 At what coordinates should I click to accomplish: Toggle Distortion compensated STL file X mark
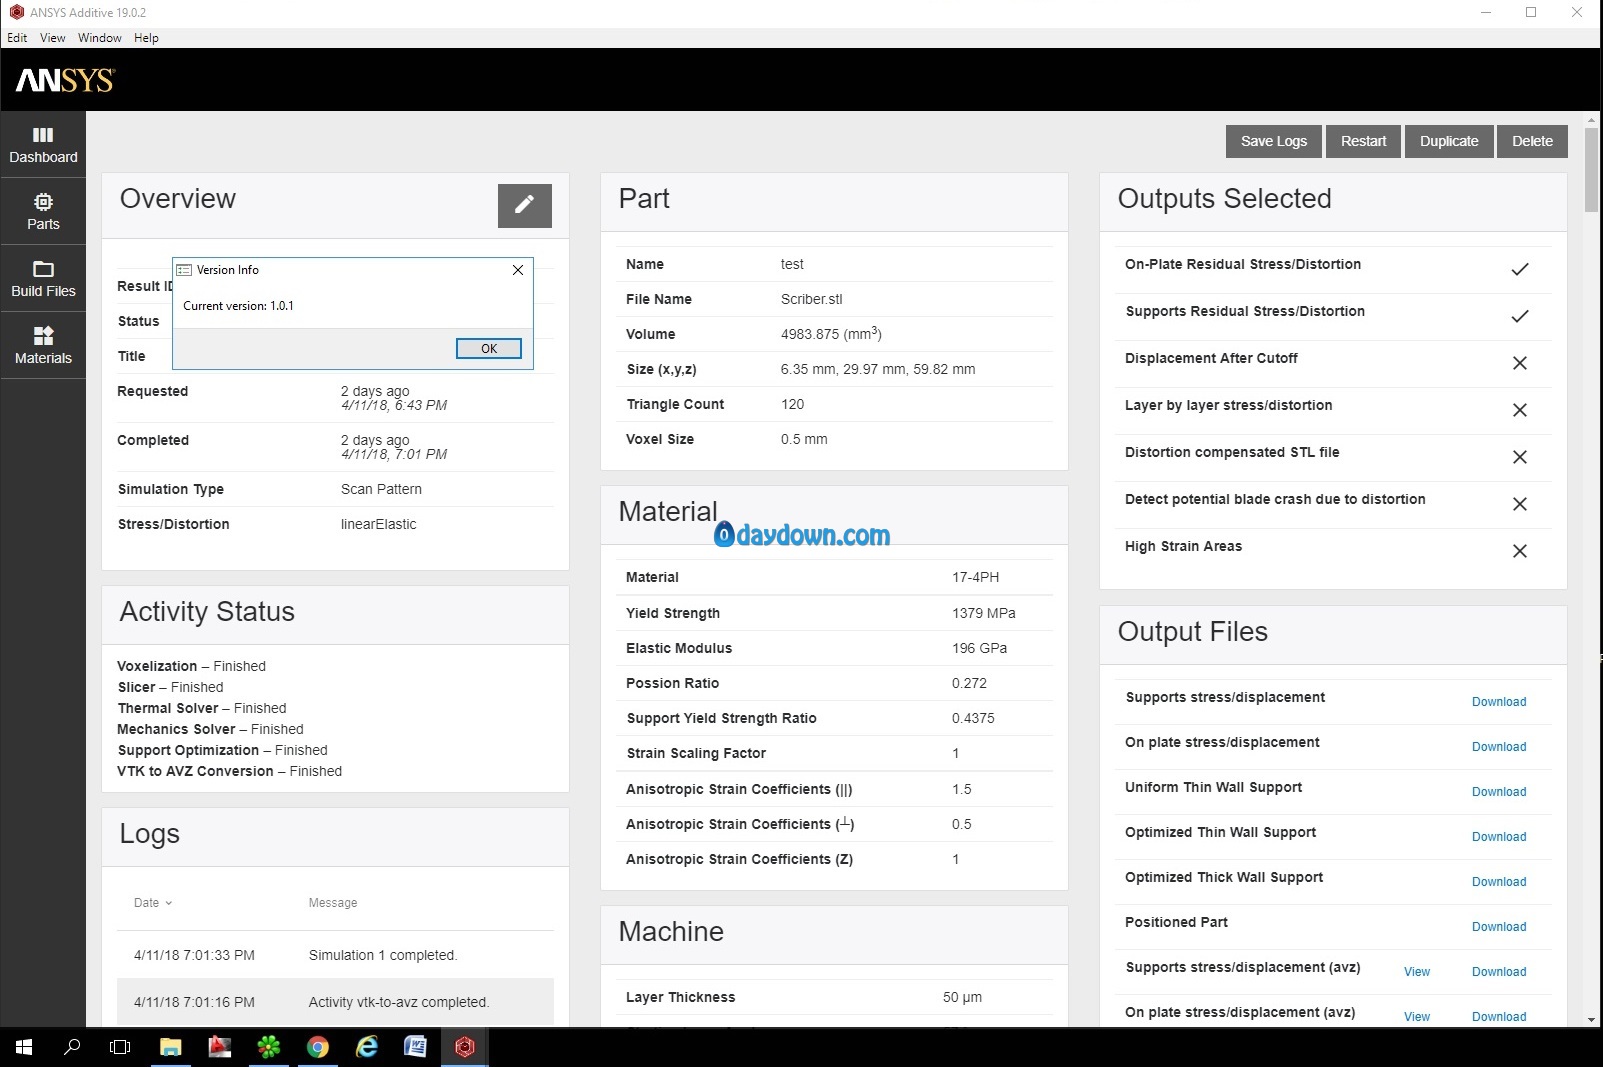pos(1519,457)
